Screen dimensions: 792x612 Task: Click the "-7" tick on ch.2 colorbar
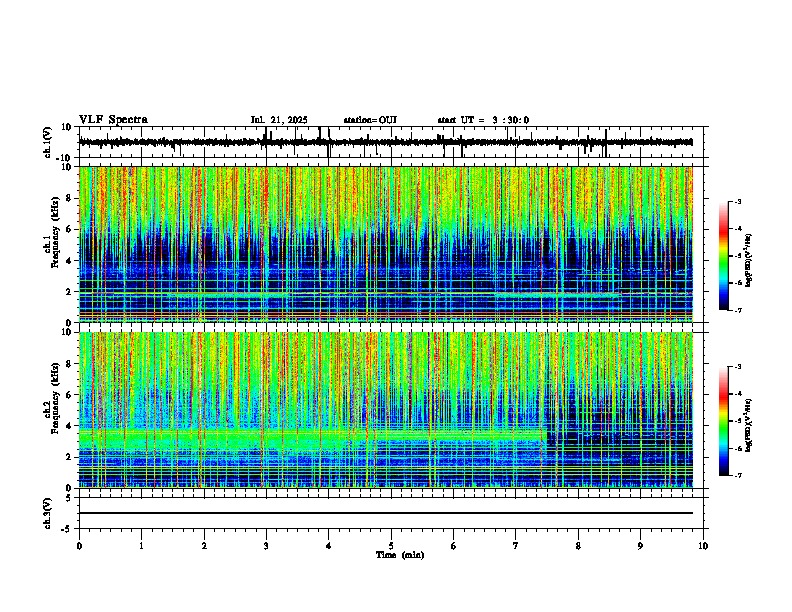[737, 475]
